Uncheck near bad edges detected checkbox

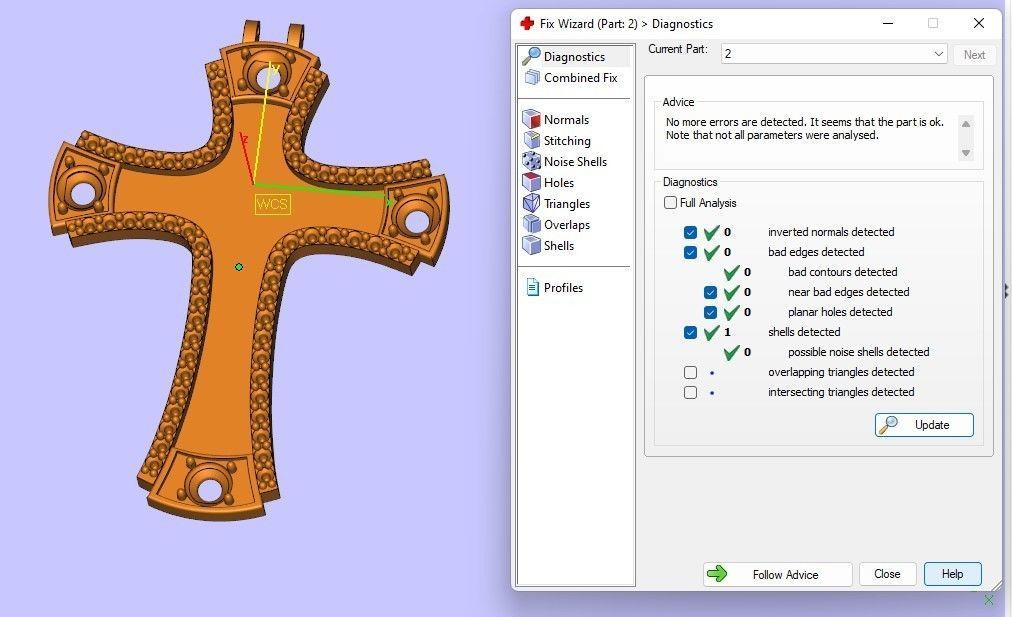(x=711, y=292)
